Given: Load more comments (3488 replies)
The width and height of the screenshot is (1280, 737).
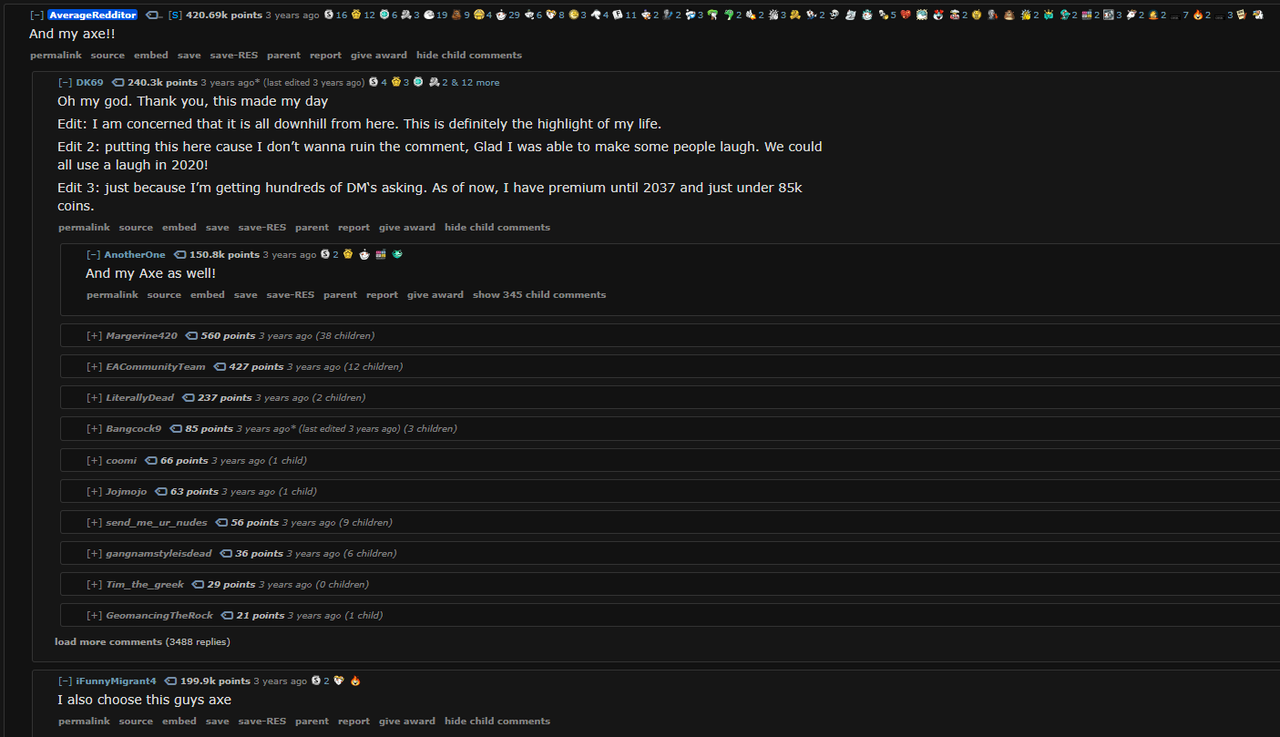Looking at the screenshot, I should point(142,642).
